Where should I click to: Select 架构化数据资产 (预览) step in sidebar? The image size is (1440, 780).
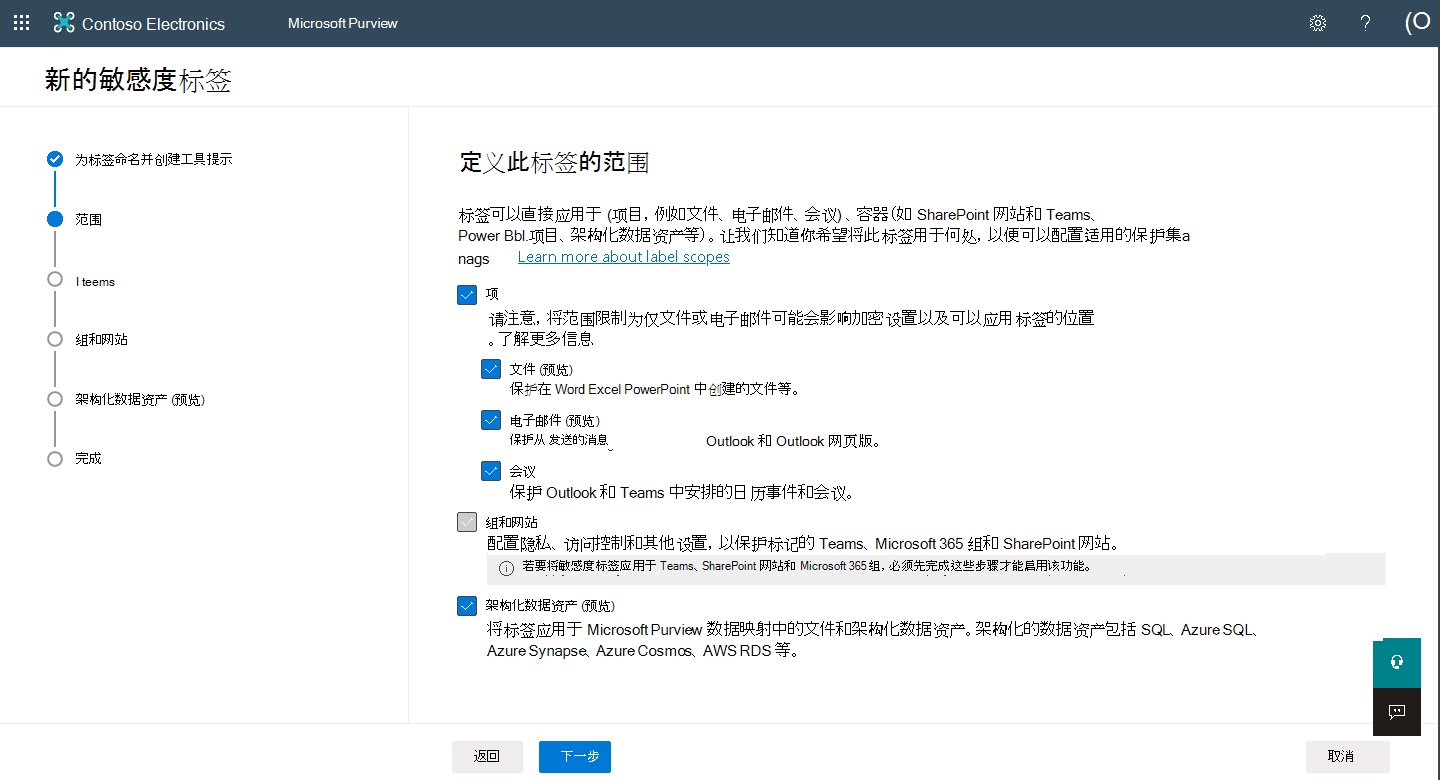click(141, 399)
